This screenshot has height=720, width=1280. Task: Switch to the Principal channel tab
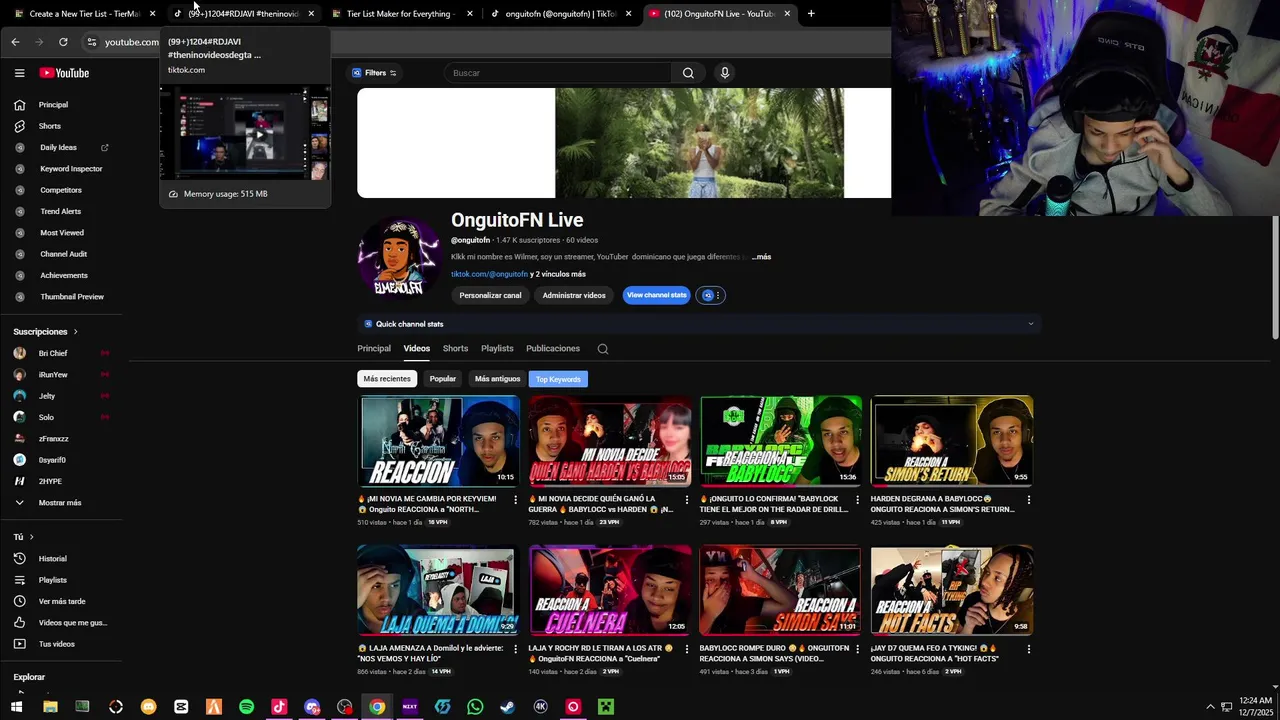coord(374,349)
